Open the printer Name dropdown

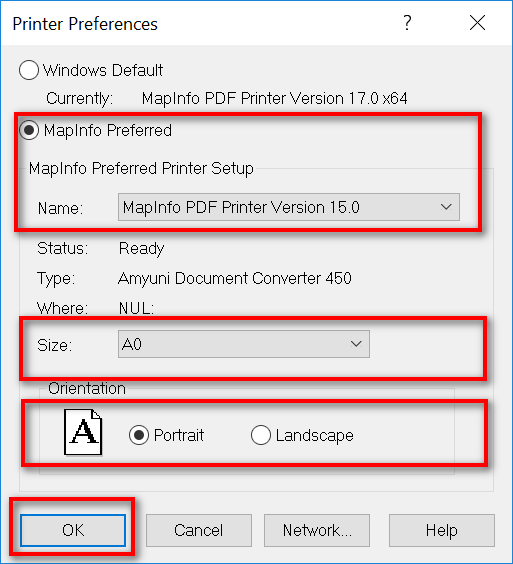point(289,207)
